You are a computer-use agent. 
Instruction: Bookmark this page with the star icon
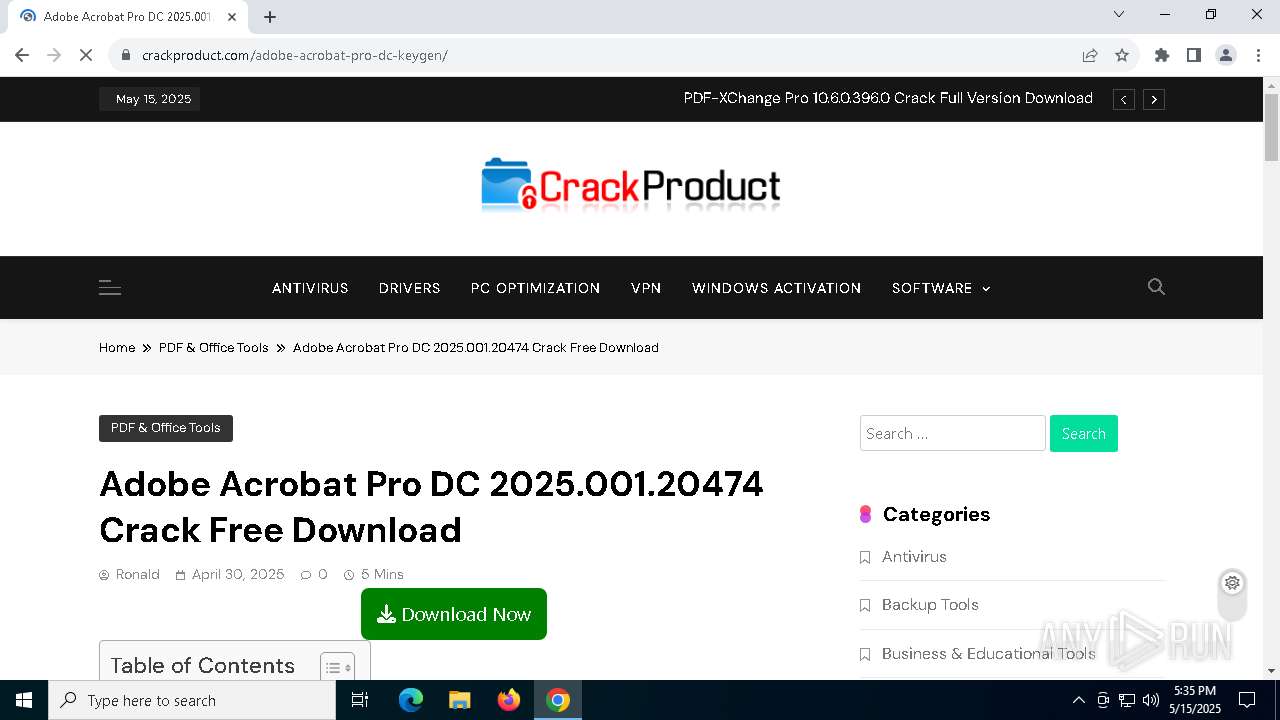click(1122, 55)
